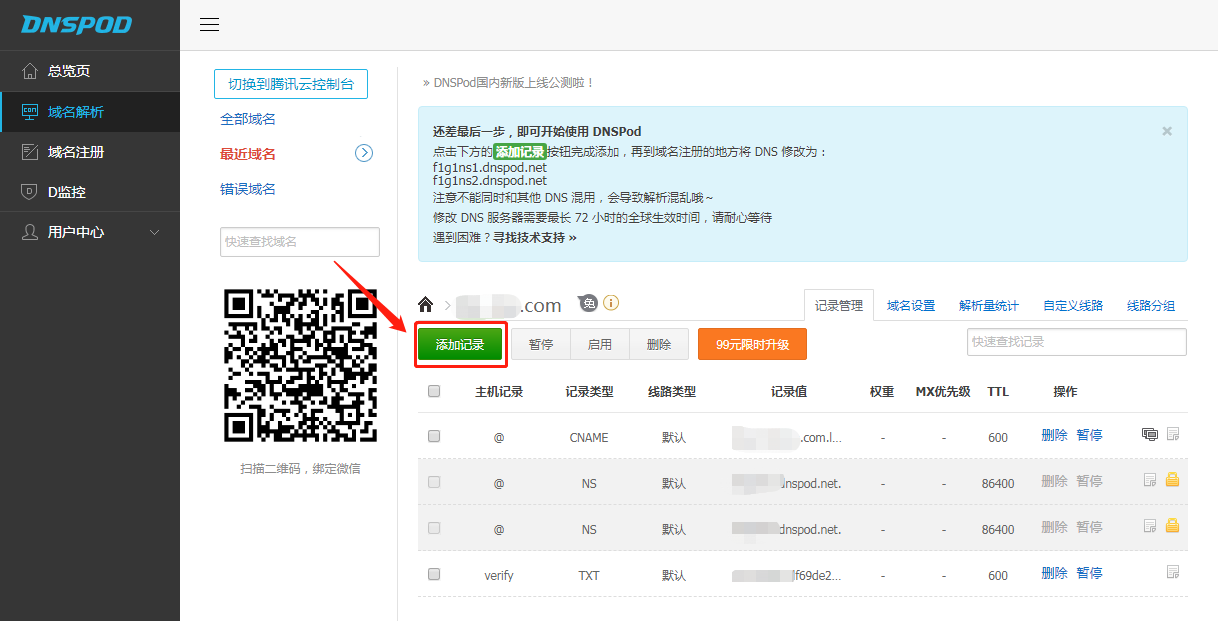Image resolution: width=1218 pixels, height=621 pixels.
Task: Click the orange 99元限时升级 button
Action: coord(752,344)
